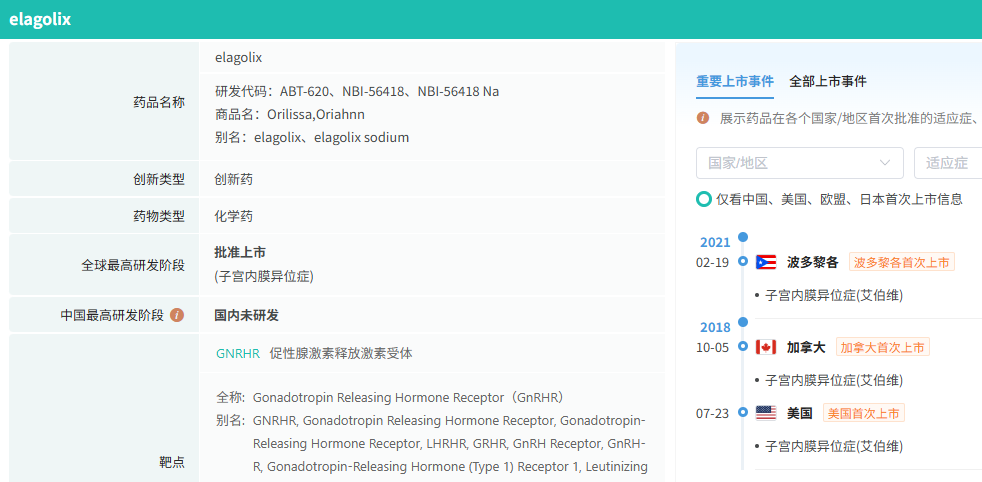Click the 2018 year timeline node
The image size is (982, 482).
click(x=742, y=323)
